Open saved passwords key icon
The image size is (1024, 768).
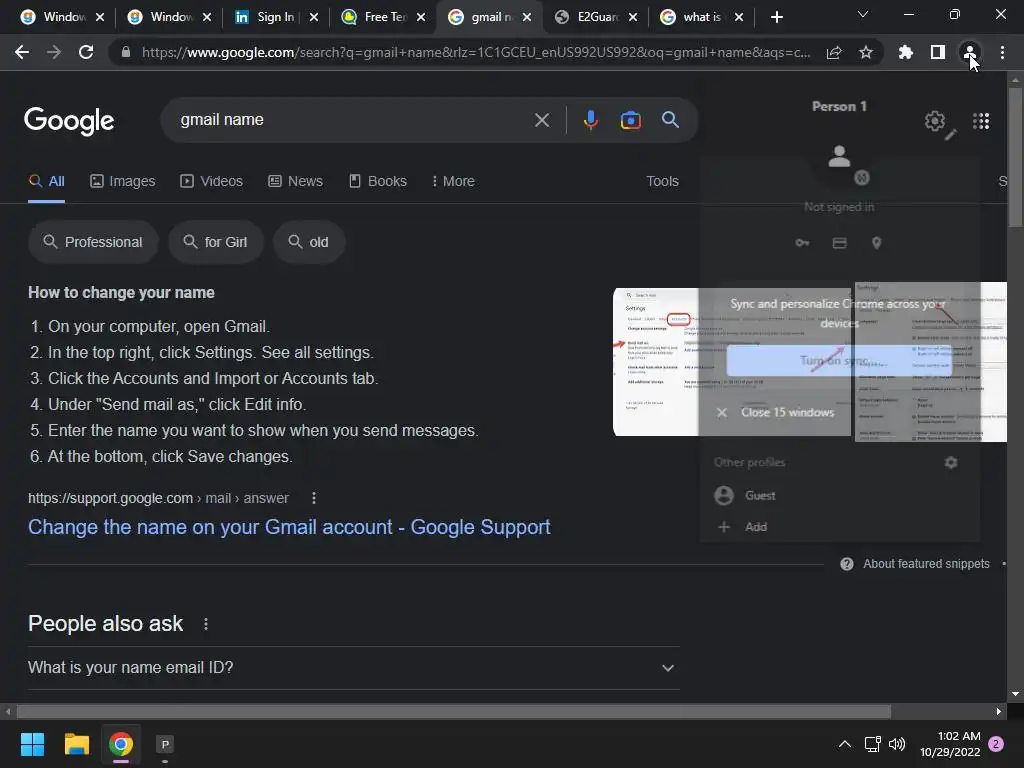[x=802, y=243]
